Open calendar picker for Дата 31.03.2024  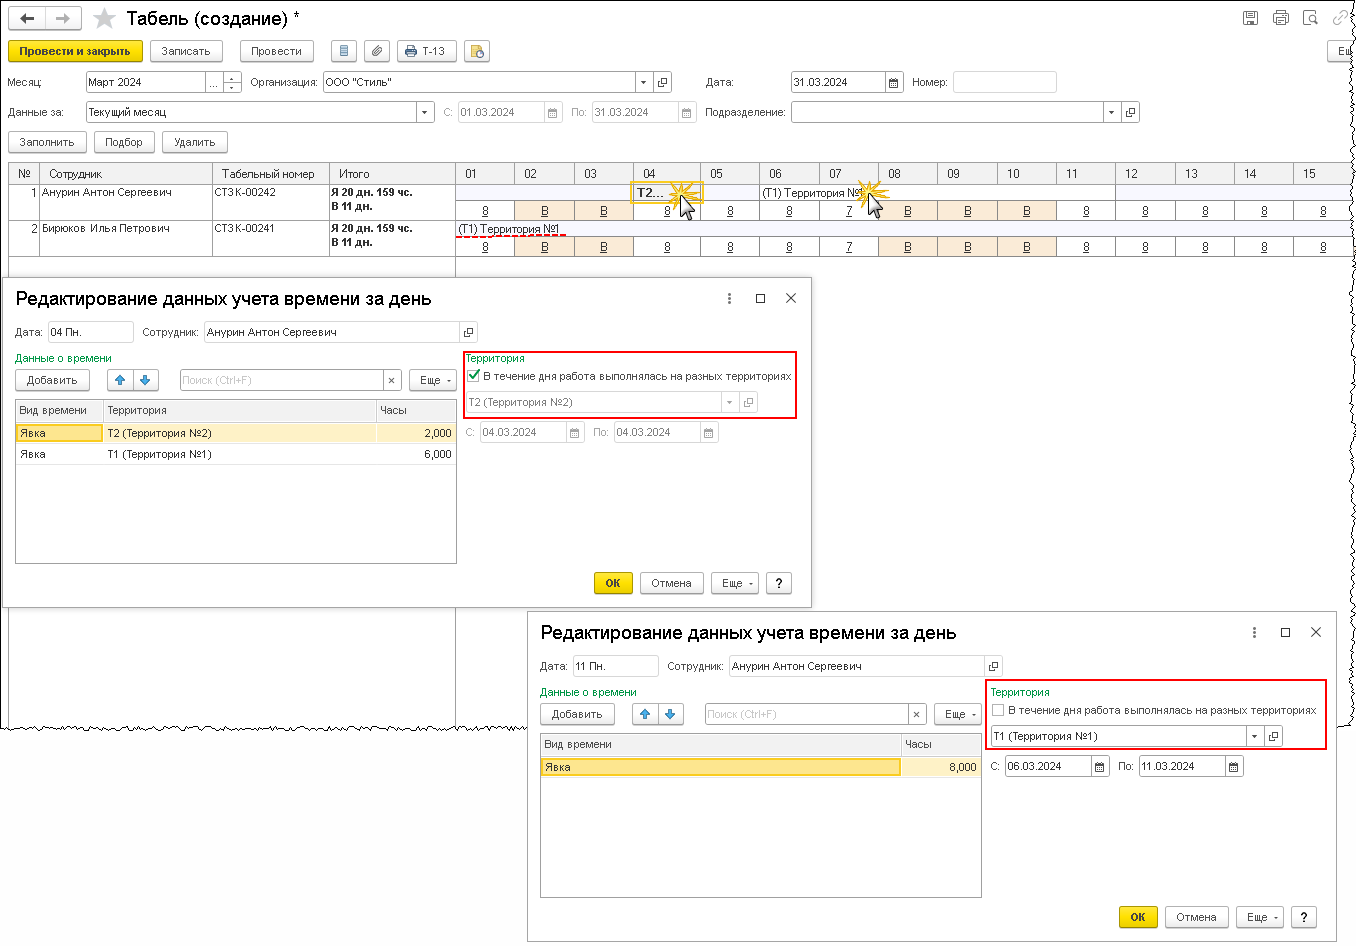895,82
